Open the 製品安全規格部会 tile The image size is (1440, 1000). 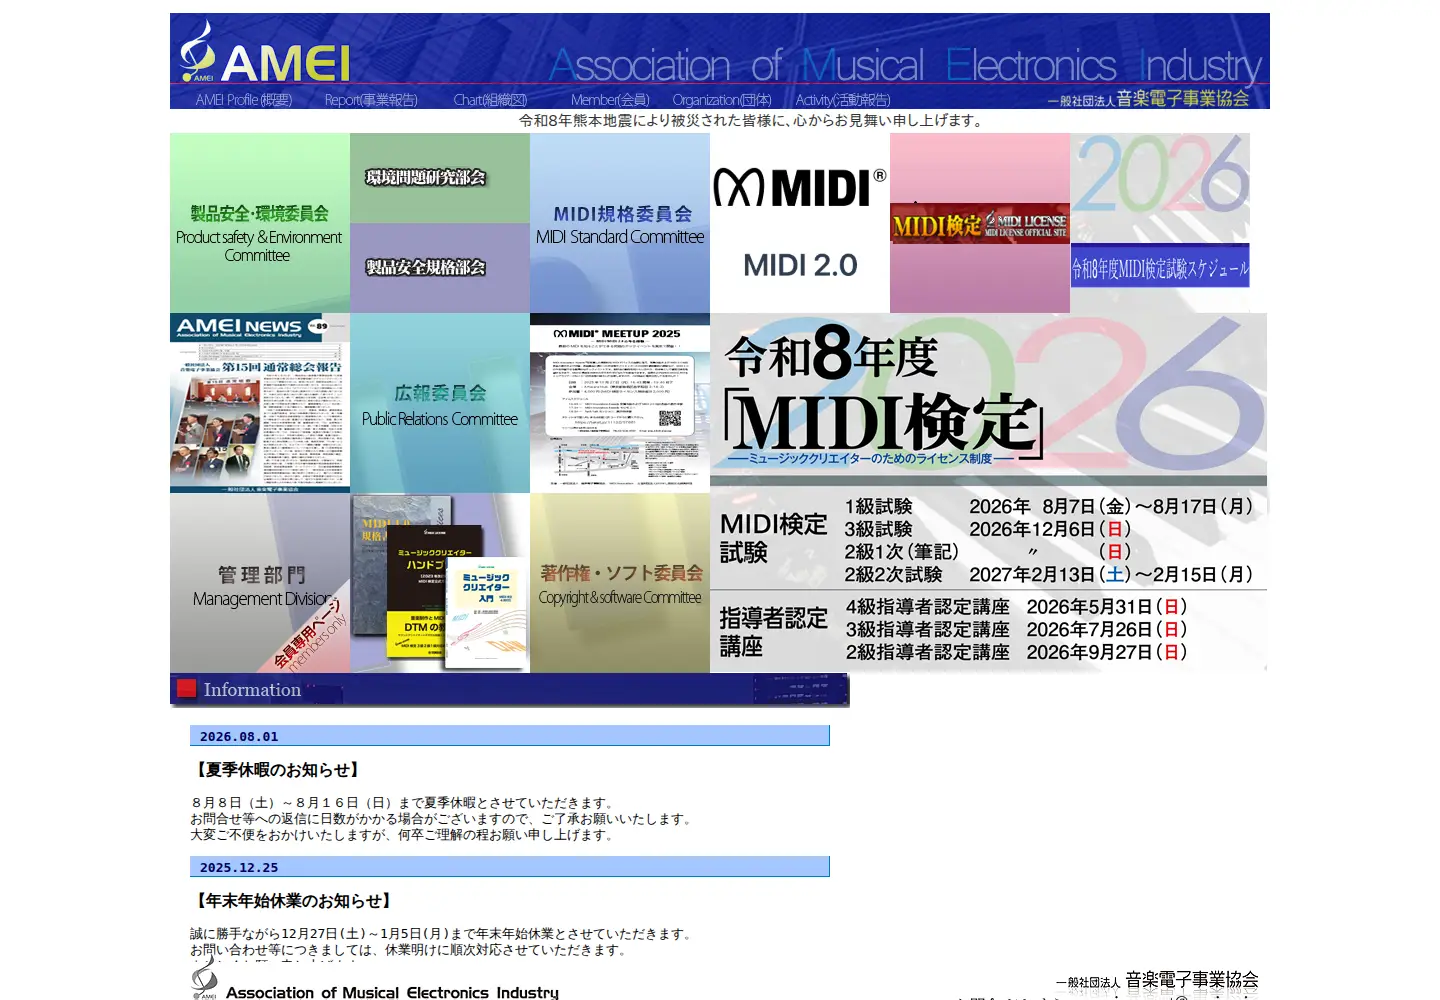coord(440,268)
